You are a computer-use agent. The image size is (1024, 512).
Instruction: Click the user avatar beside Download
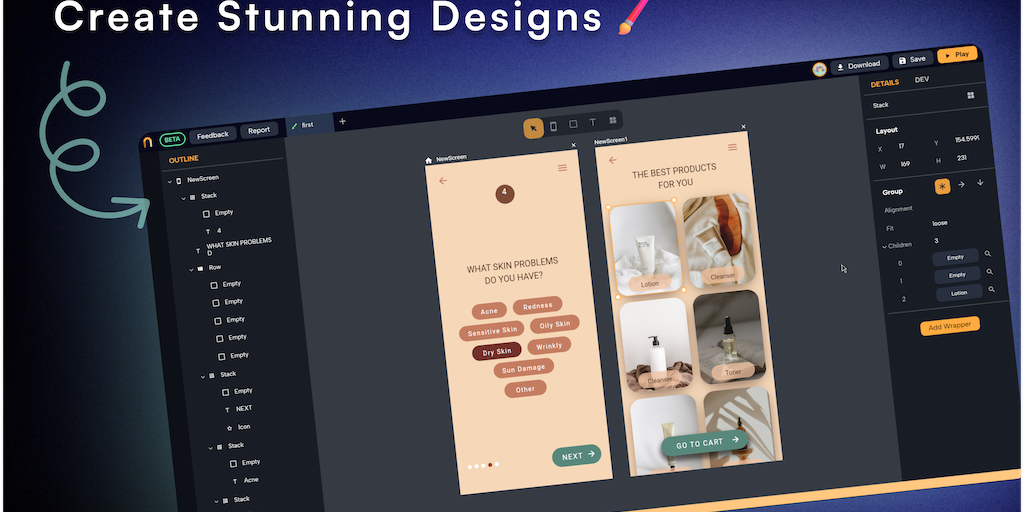(x=819, y=69)
